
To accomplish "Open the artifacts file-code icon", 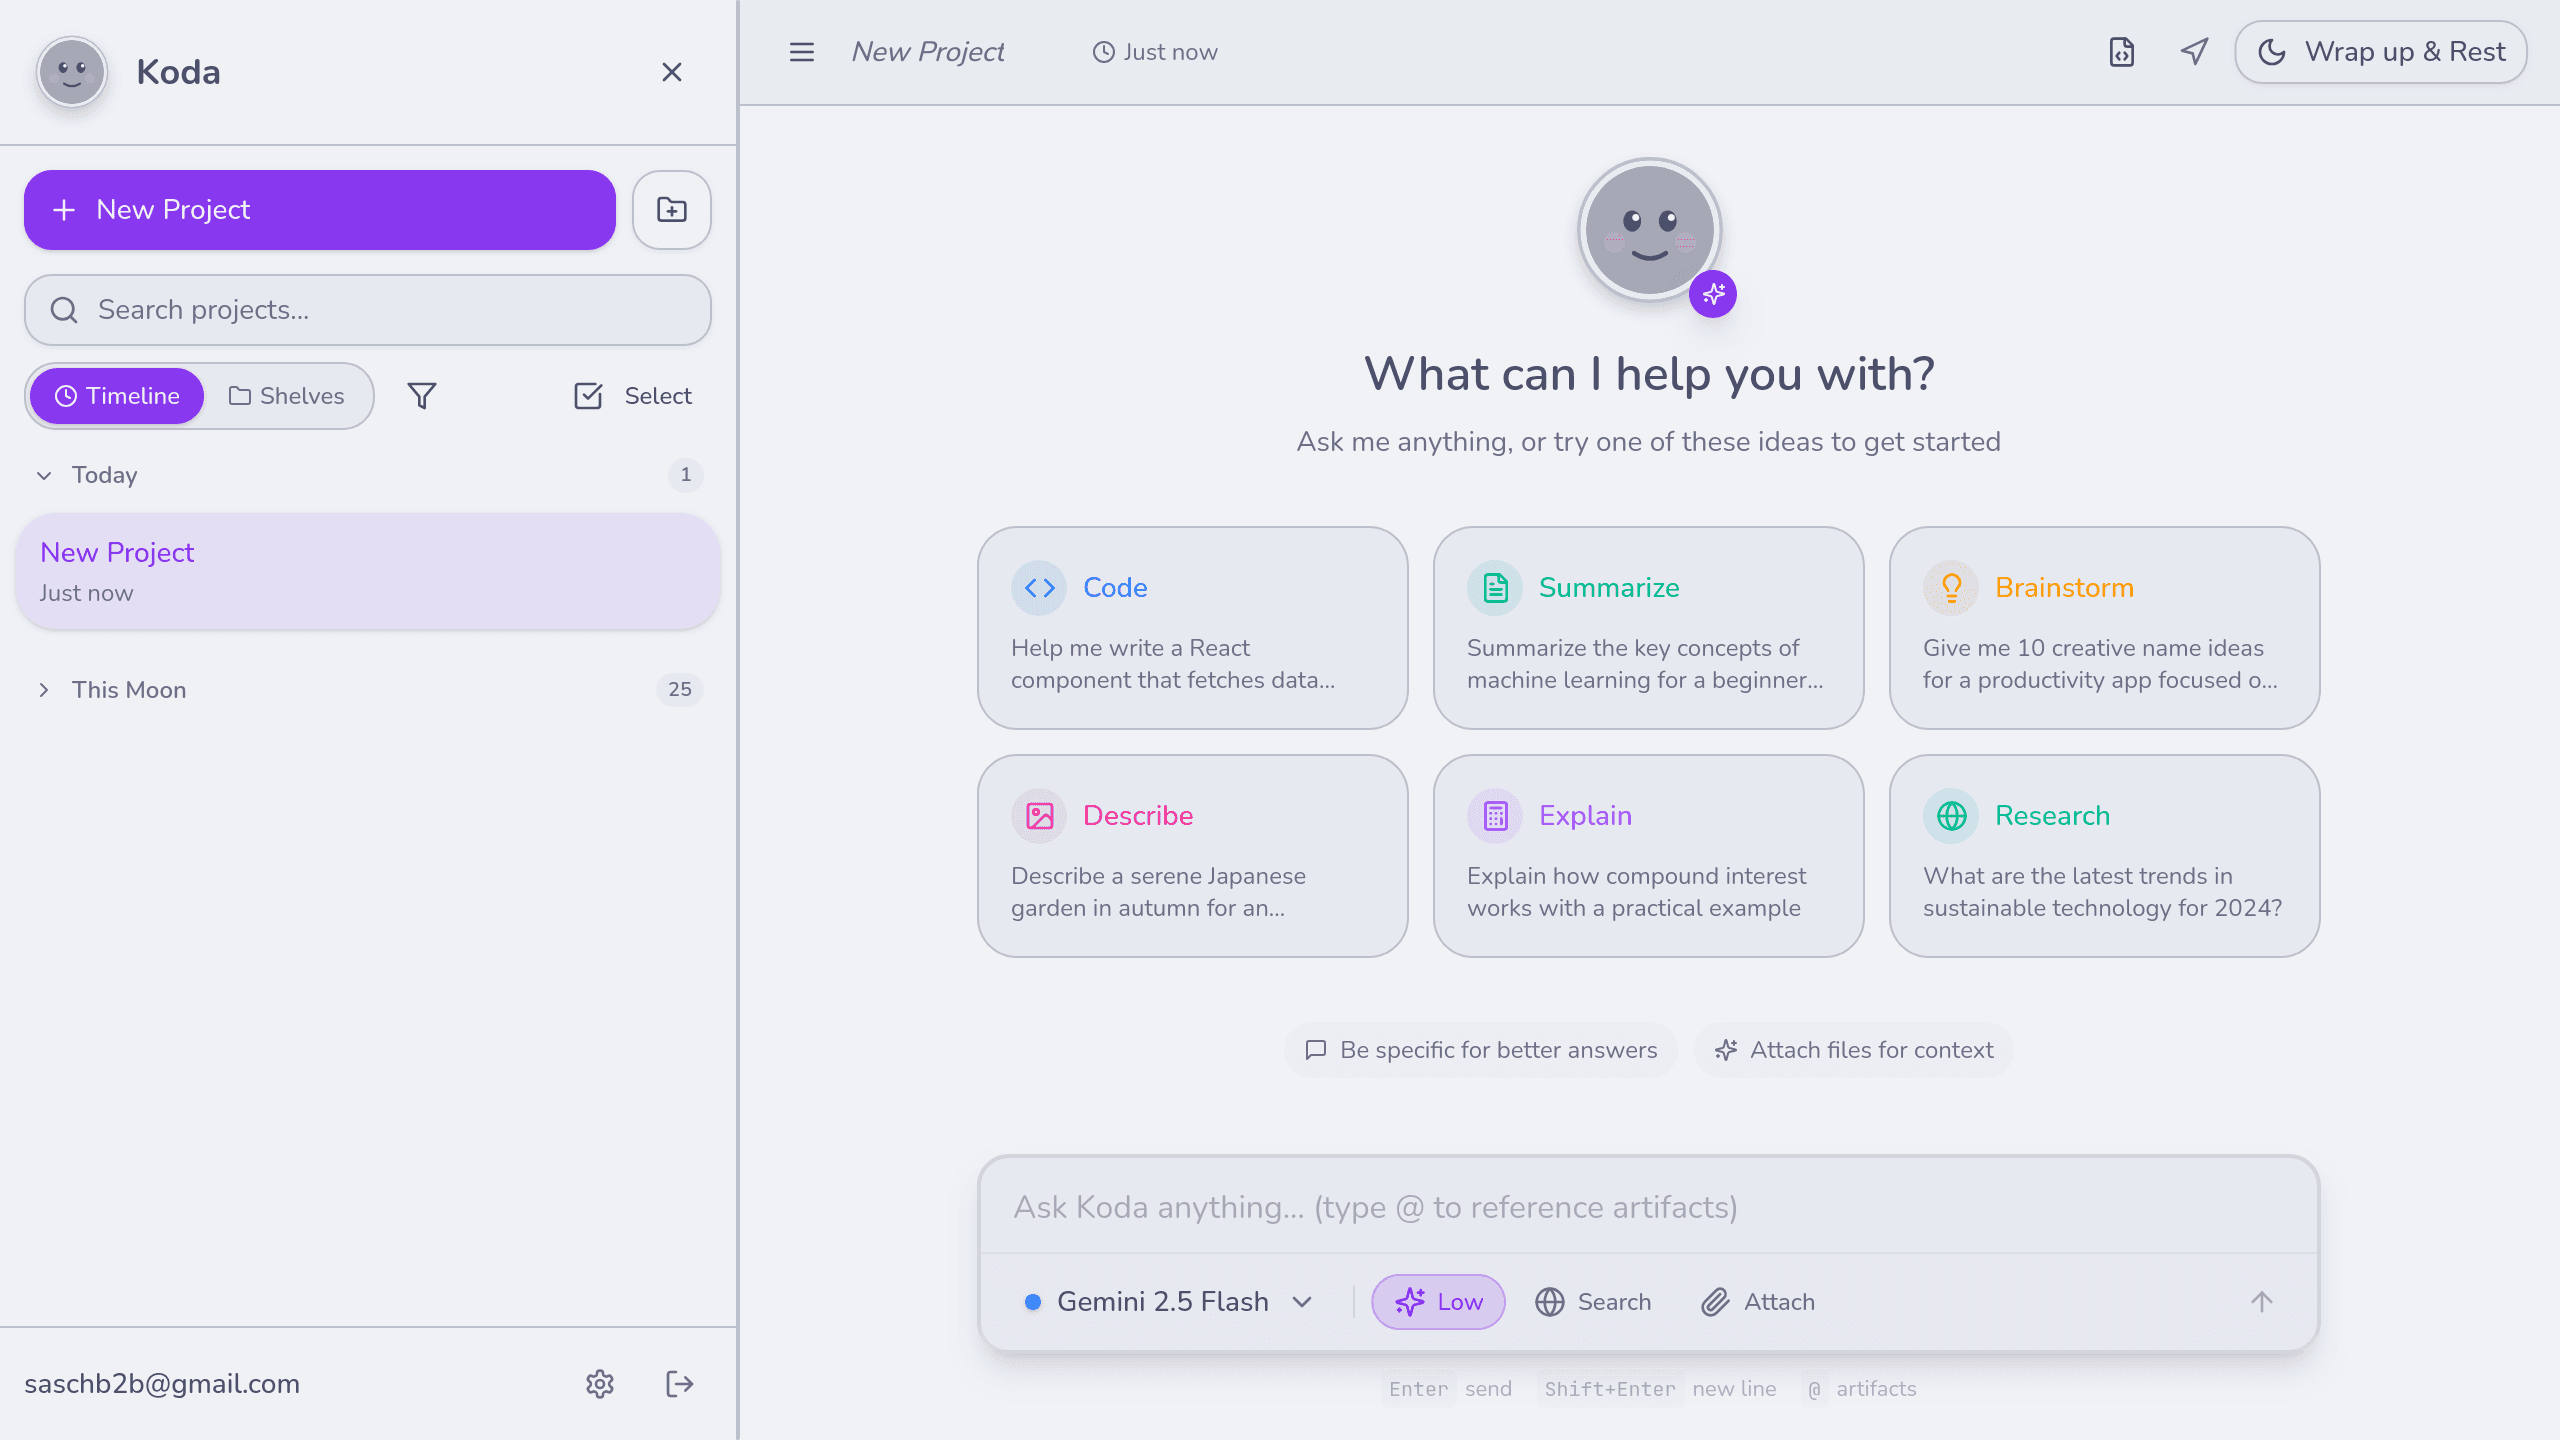I will coord(2121,52).
